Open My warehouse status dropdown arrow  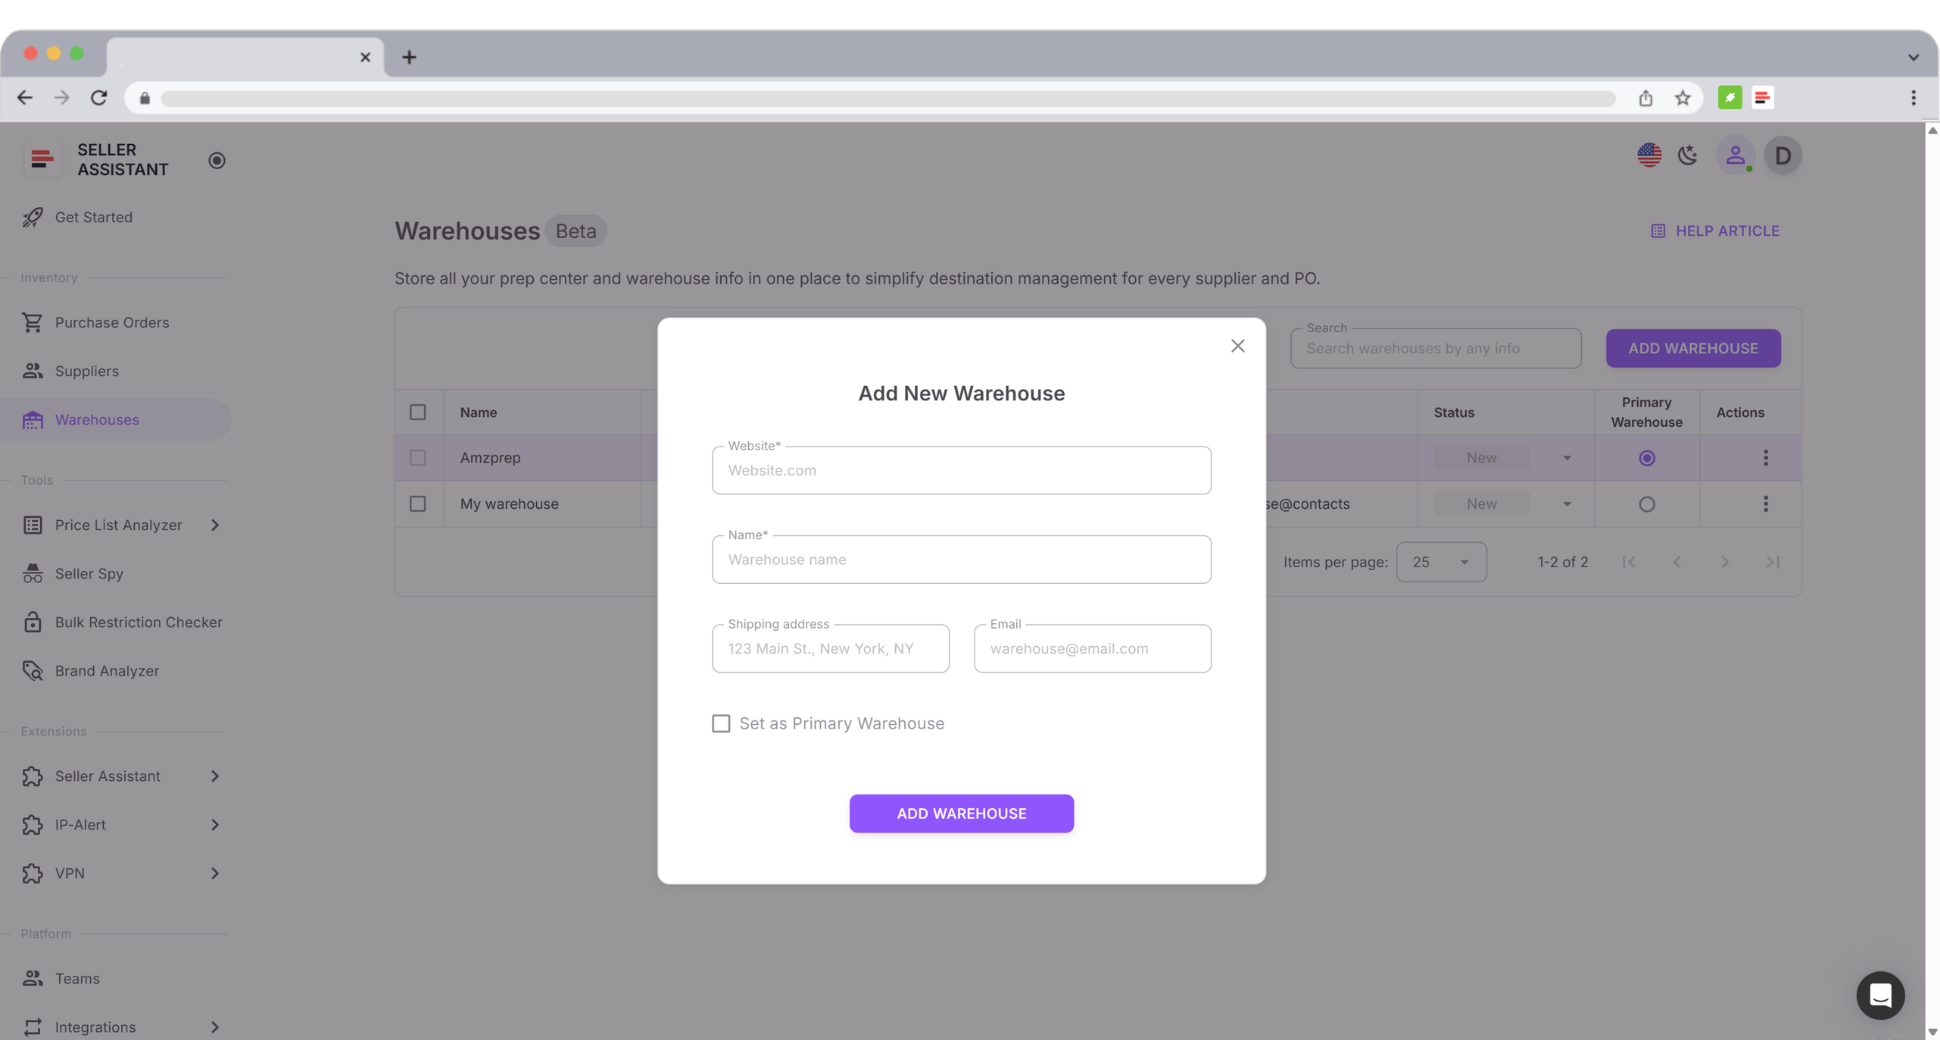(x=1567, y=504)
